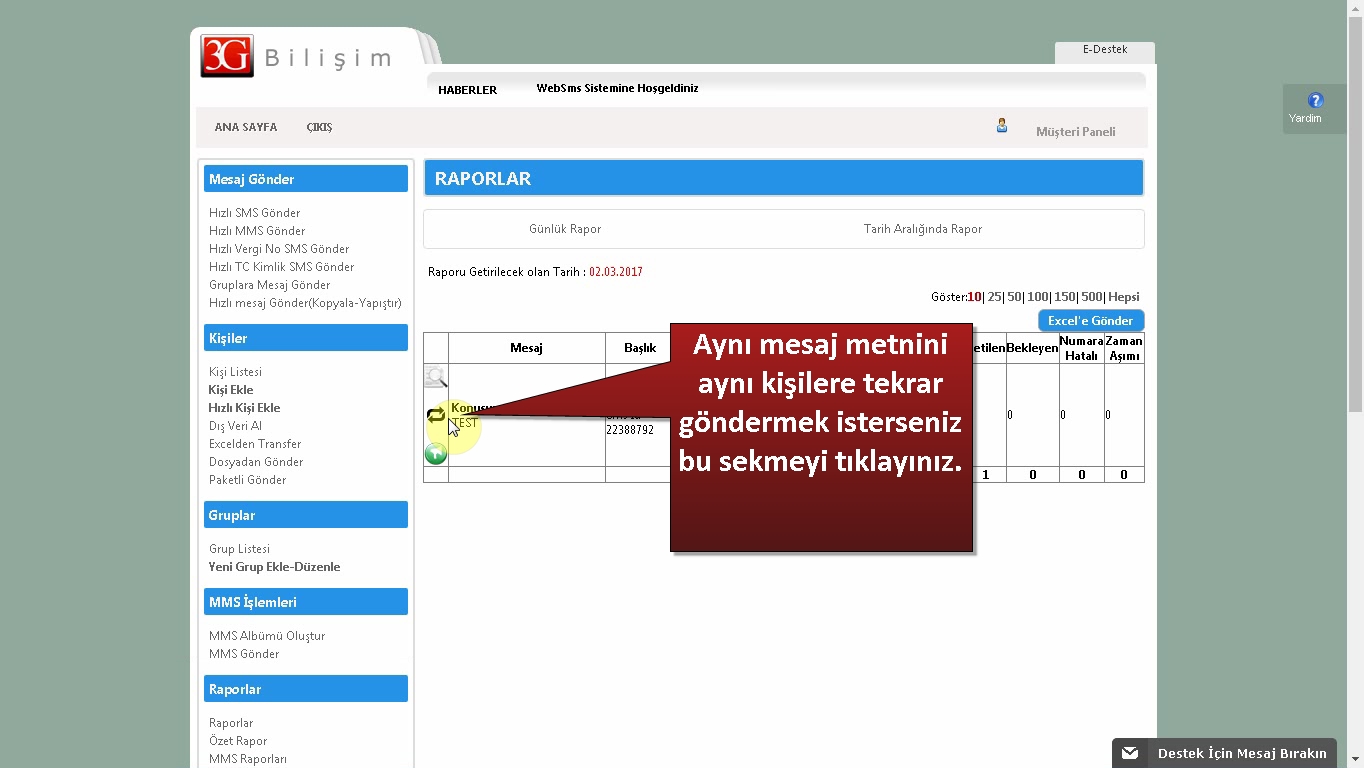1364x768 pixels.
Task: Open the Günlük Rapor tab
Action: pyautogui.click(x=565, y=229)
